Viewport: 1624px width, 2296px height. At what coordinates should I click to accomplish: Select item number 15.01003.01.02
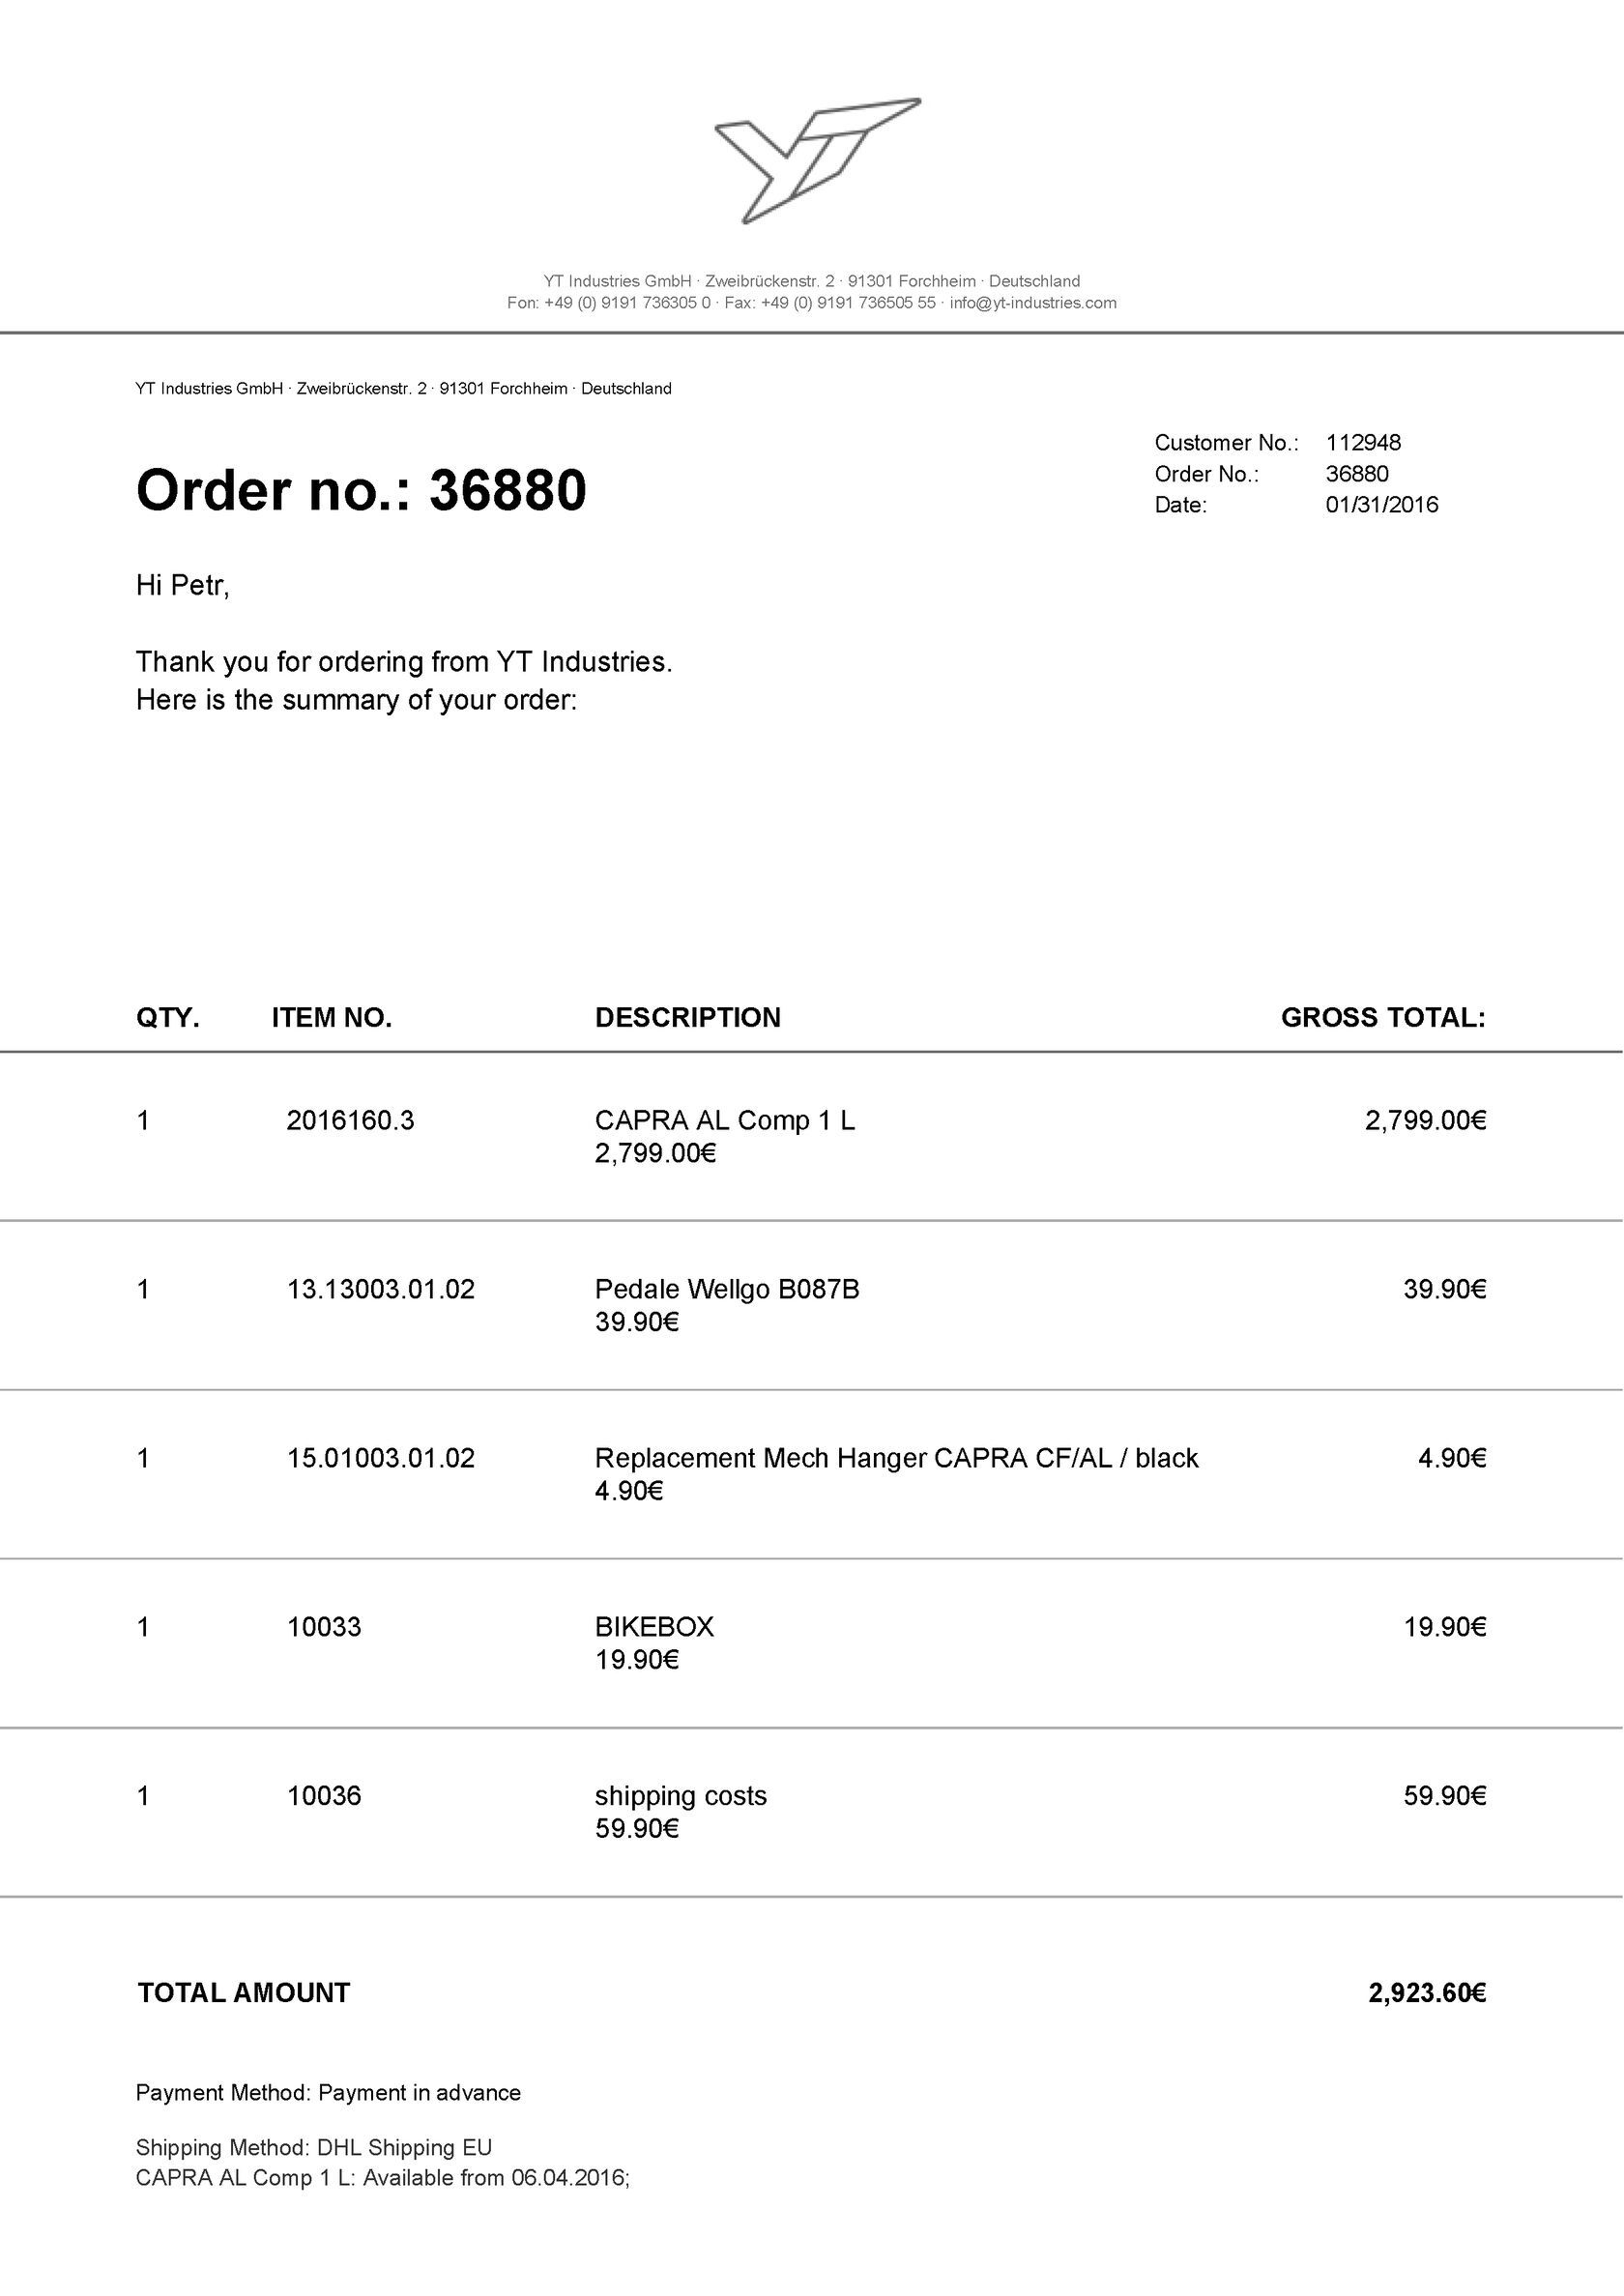pyautogui.click(x=380, y=1458)
